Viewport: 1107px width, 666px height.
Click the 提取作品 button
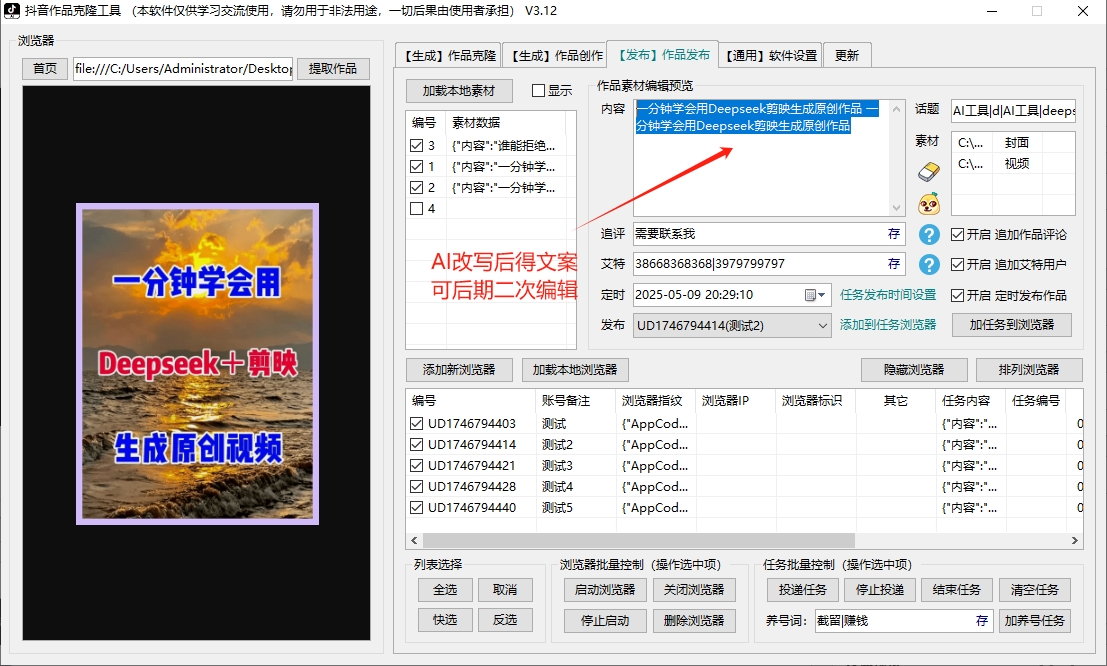pos(333,69)
